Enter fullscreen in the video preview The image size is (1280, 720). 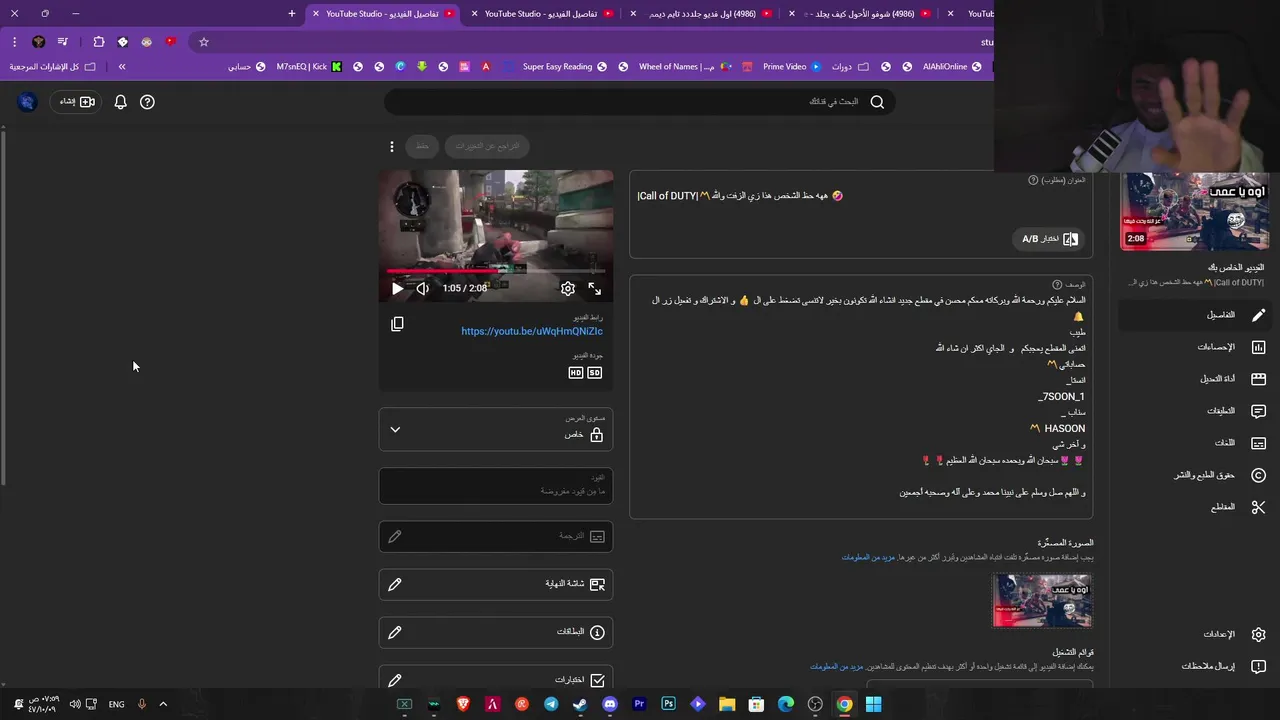click(x=595, y=288)
